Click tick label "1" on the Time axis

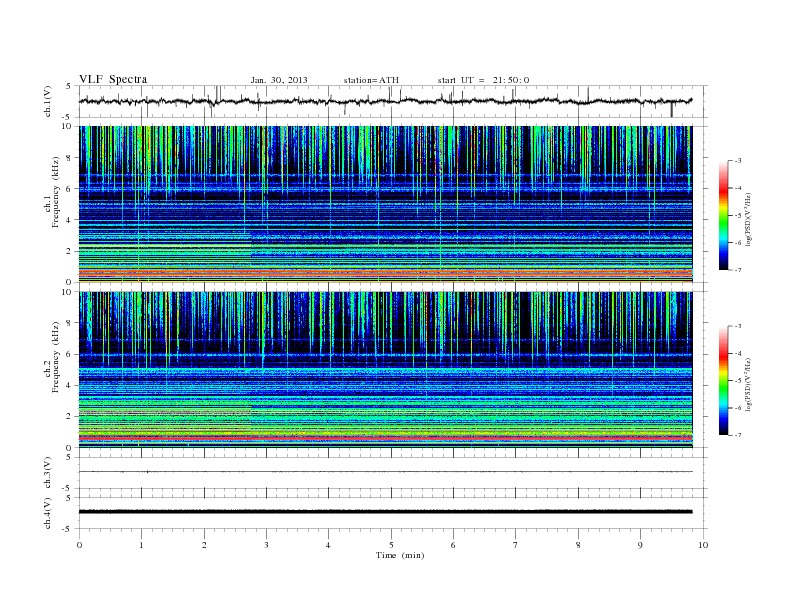tap(141, 545)
